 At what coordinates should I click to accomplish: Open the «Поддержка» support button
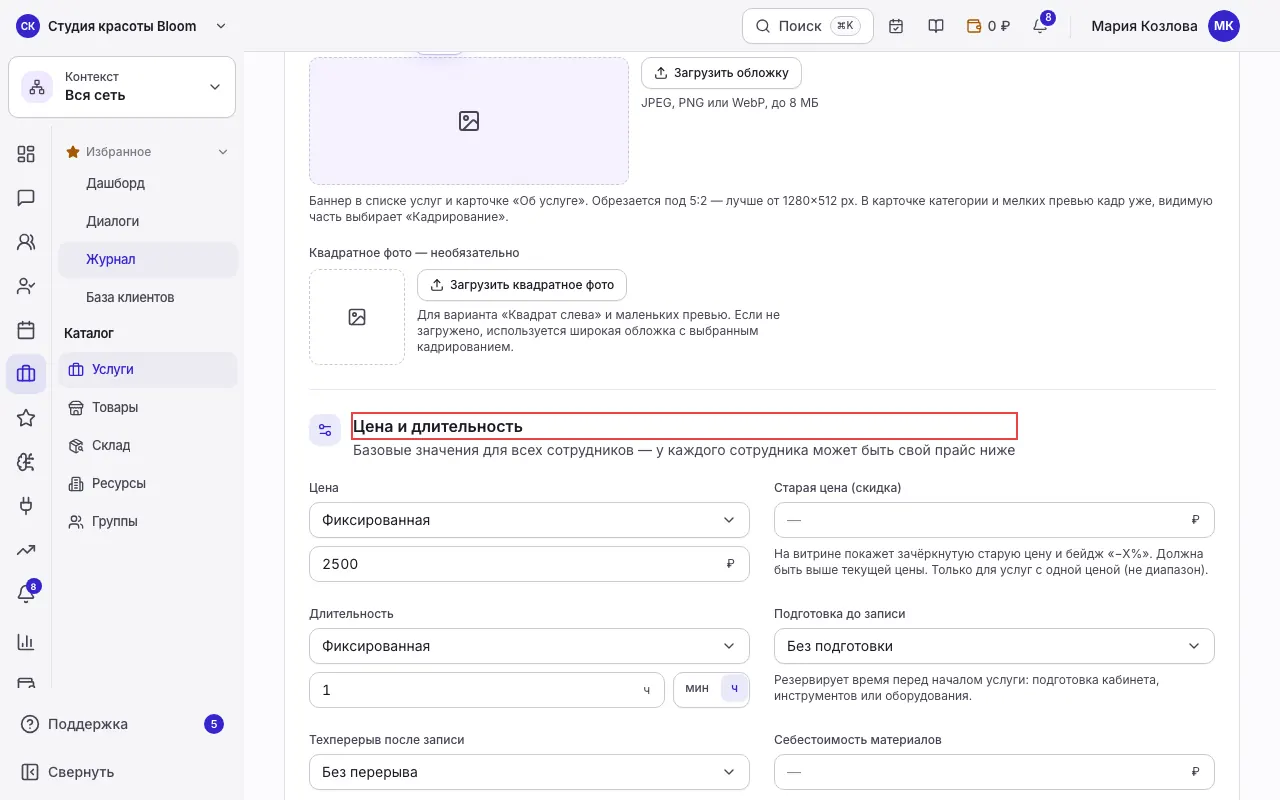click(x=122, y=724)
